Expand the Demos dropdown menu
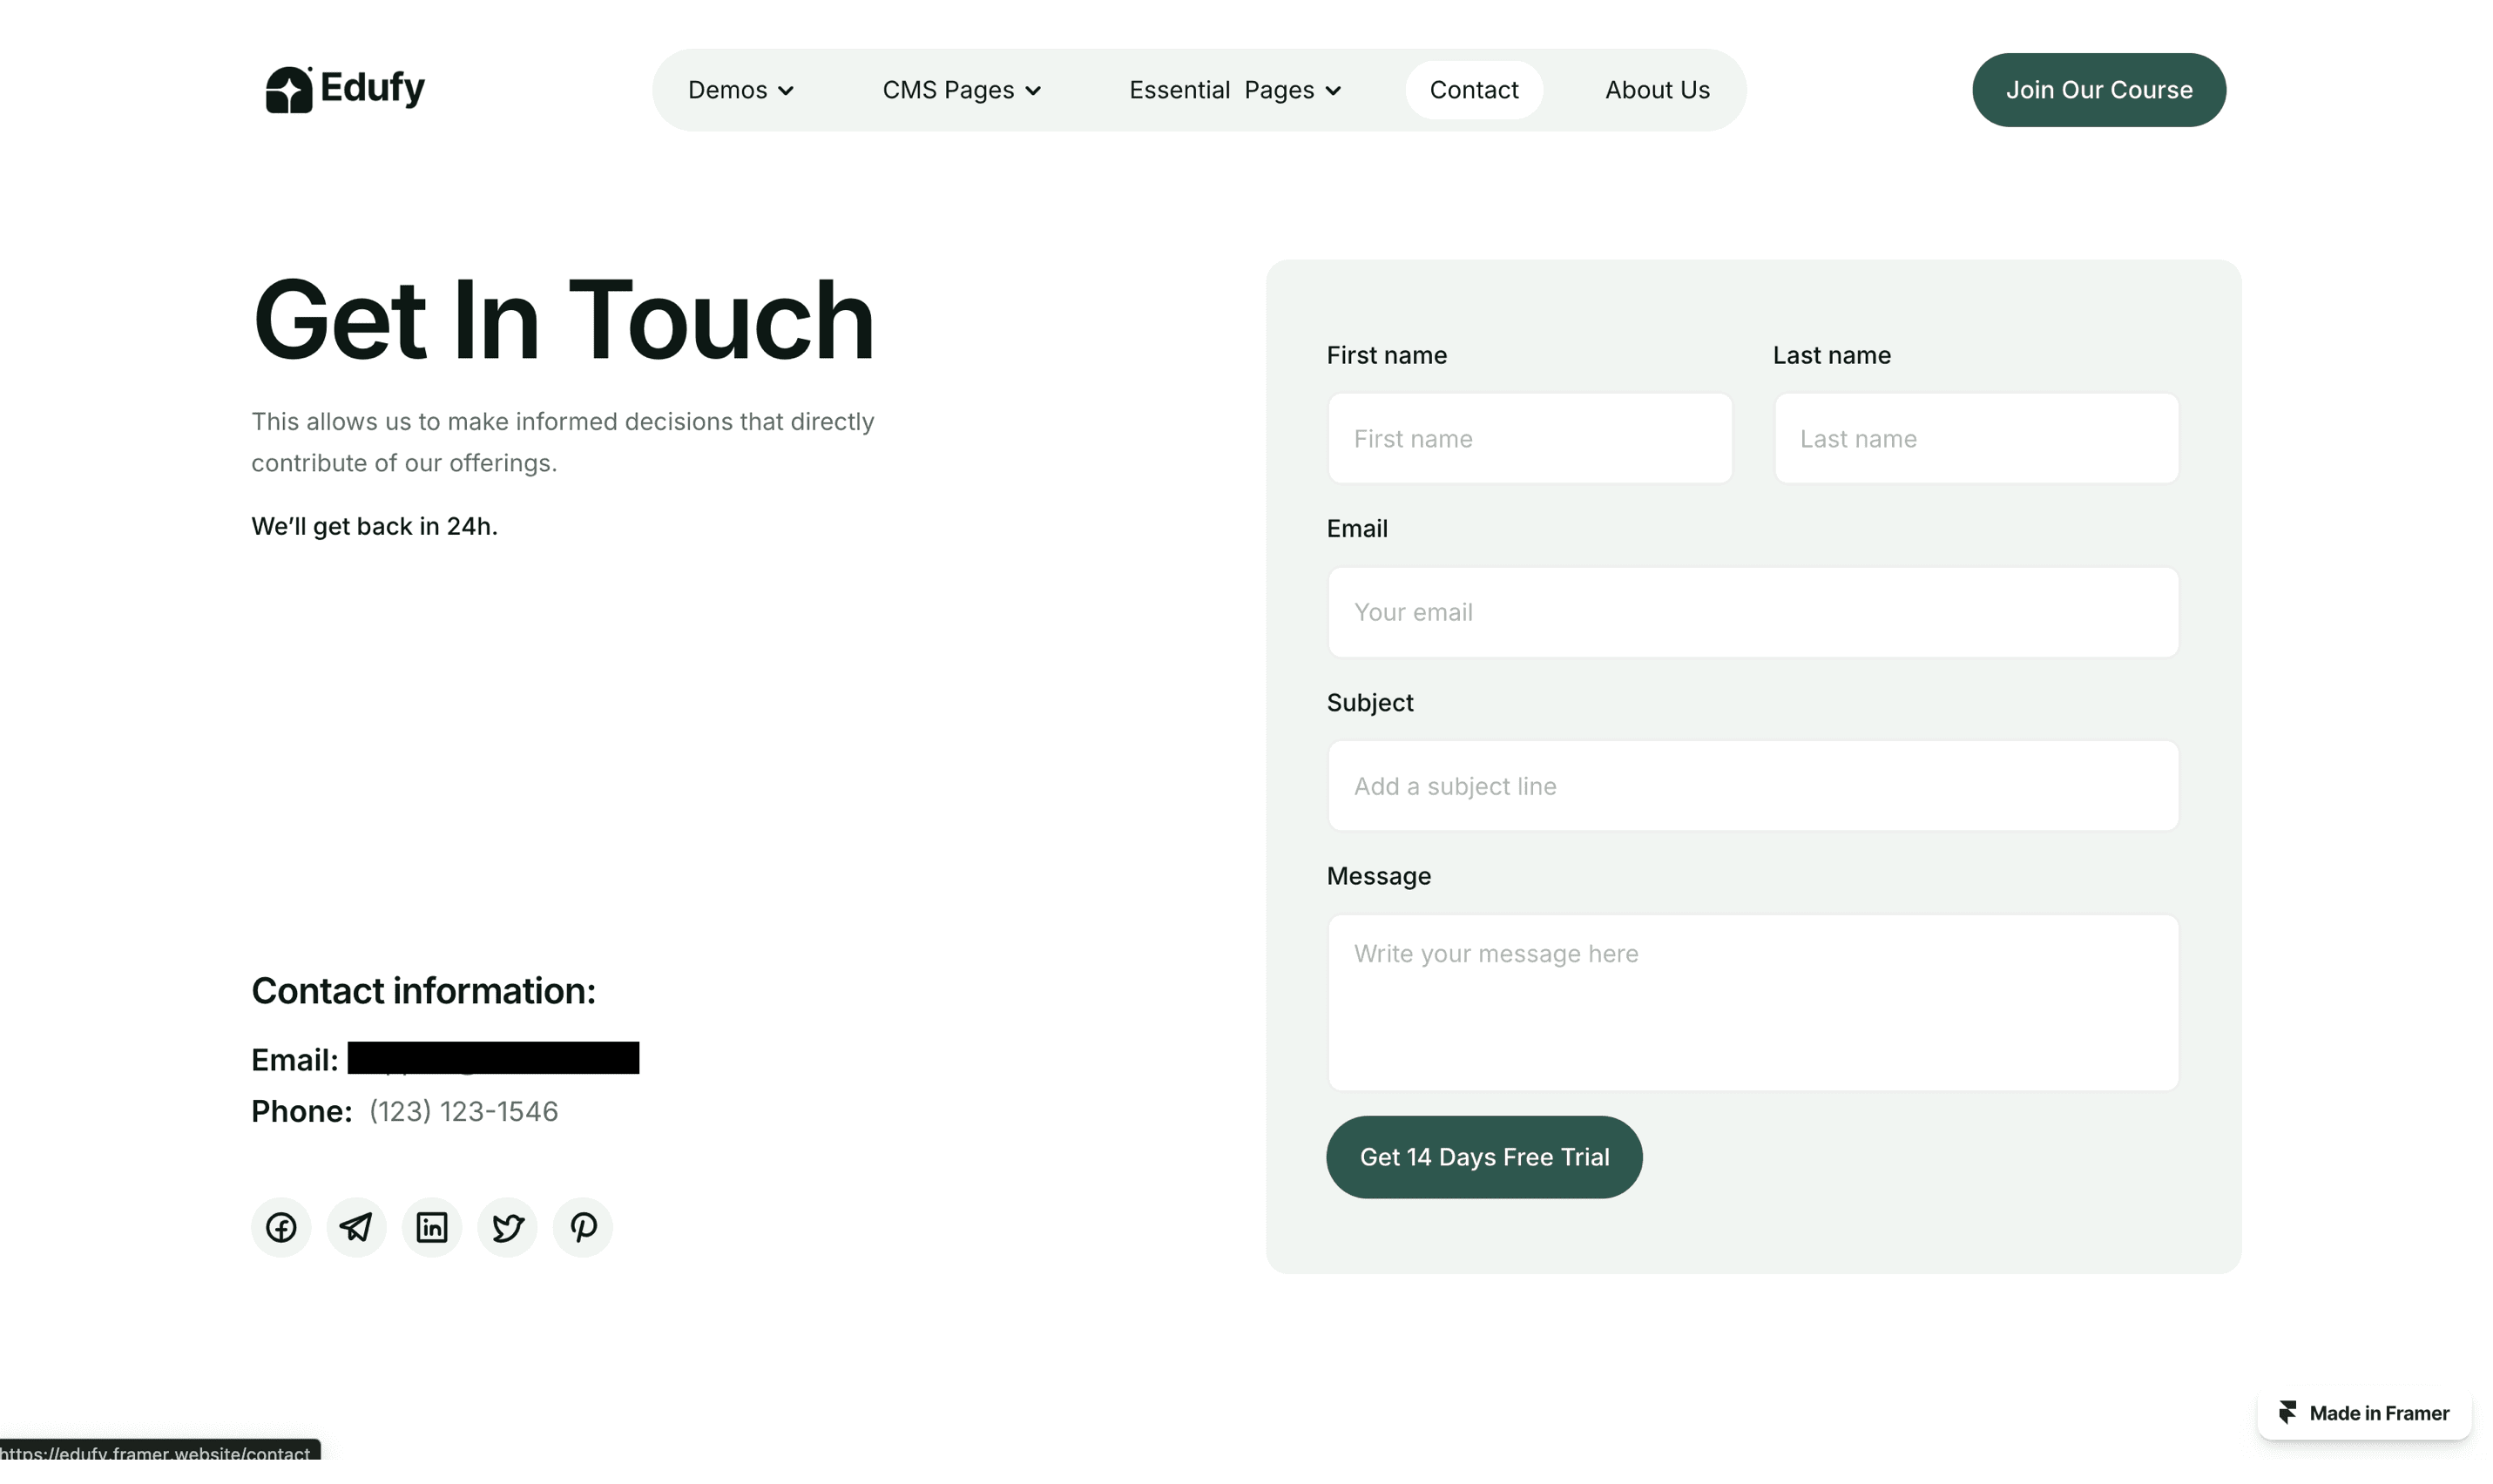2493x1484 pixels. [x=741, y=90]
